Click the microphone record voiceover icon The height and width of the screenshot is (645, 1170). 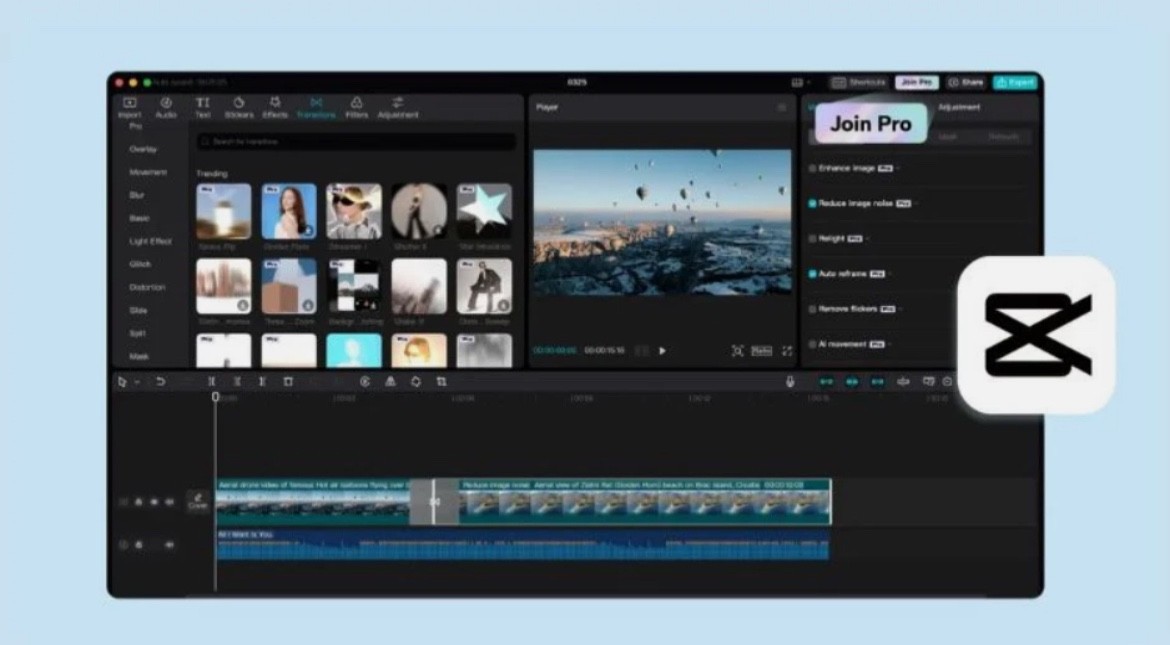[789, 381]
